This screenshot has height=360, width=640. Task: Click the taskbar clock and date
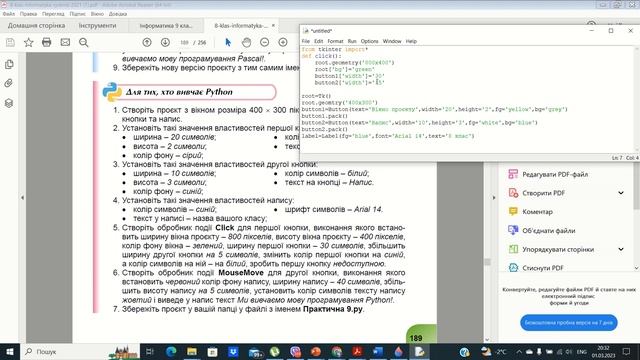(603, 351)
